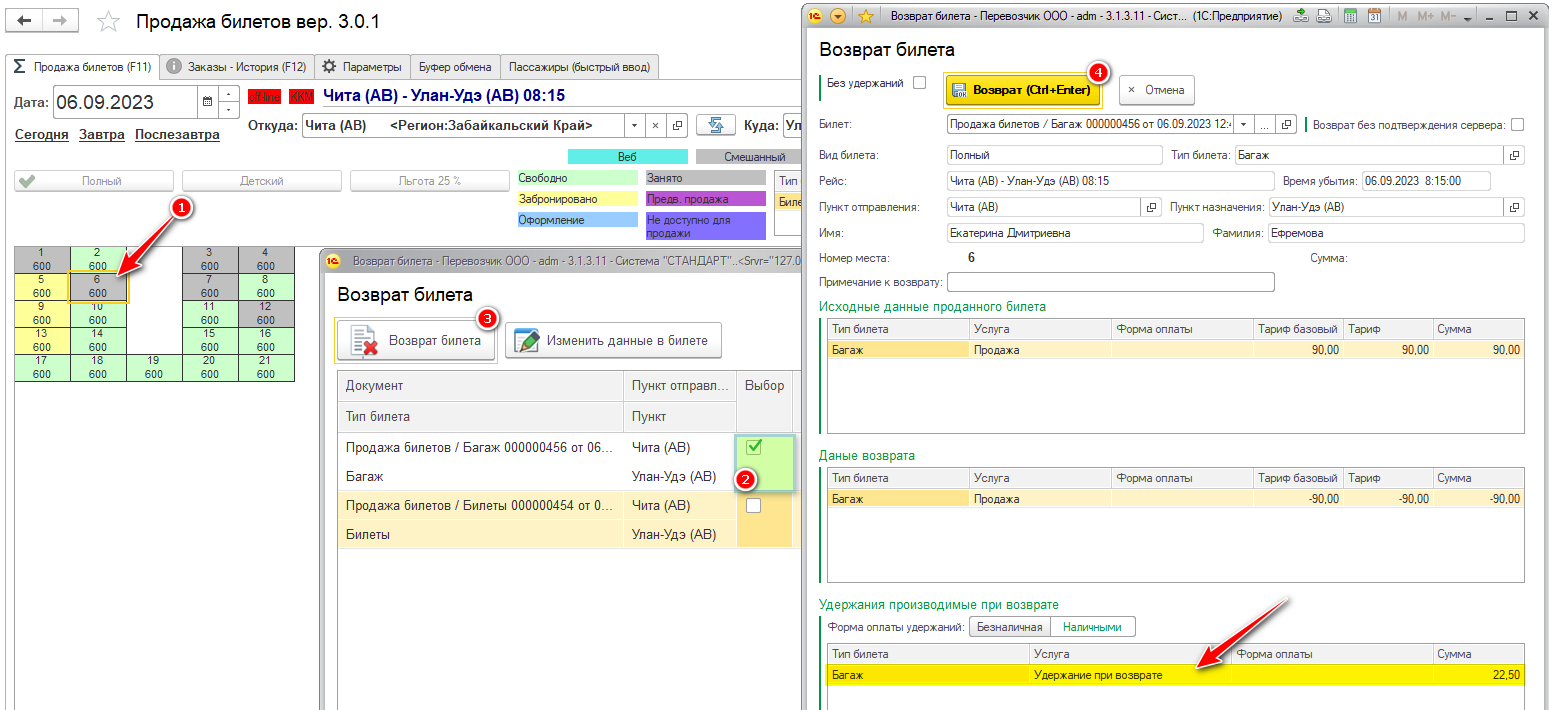The height and width of the screenshot is (710, 1549).
Task: Click the print icon in title bar
Action: (1323, 16)
